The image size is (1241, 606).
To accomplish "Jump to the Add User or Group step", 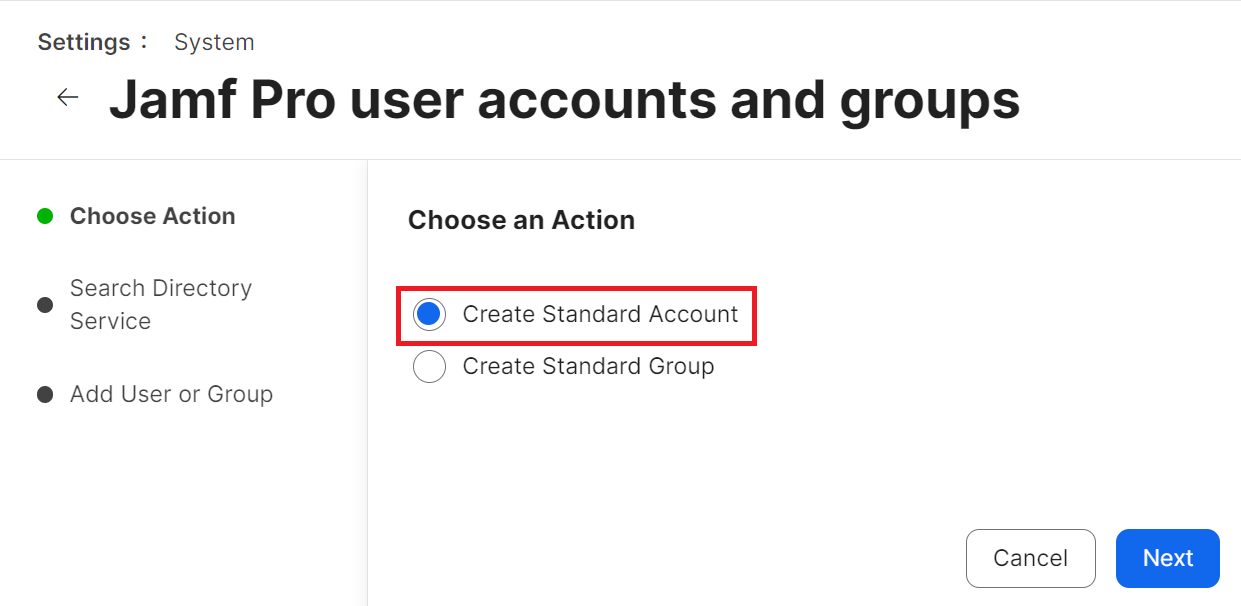I will pos(171,394).
